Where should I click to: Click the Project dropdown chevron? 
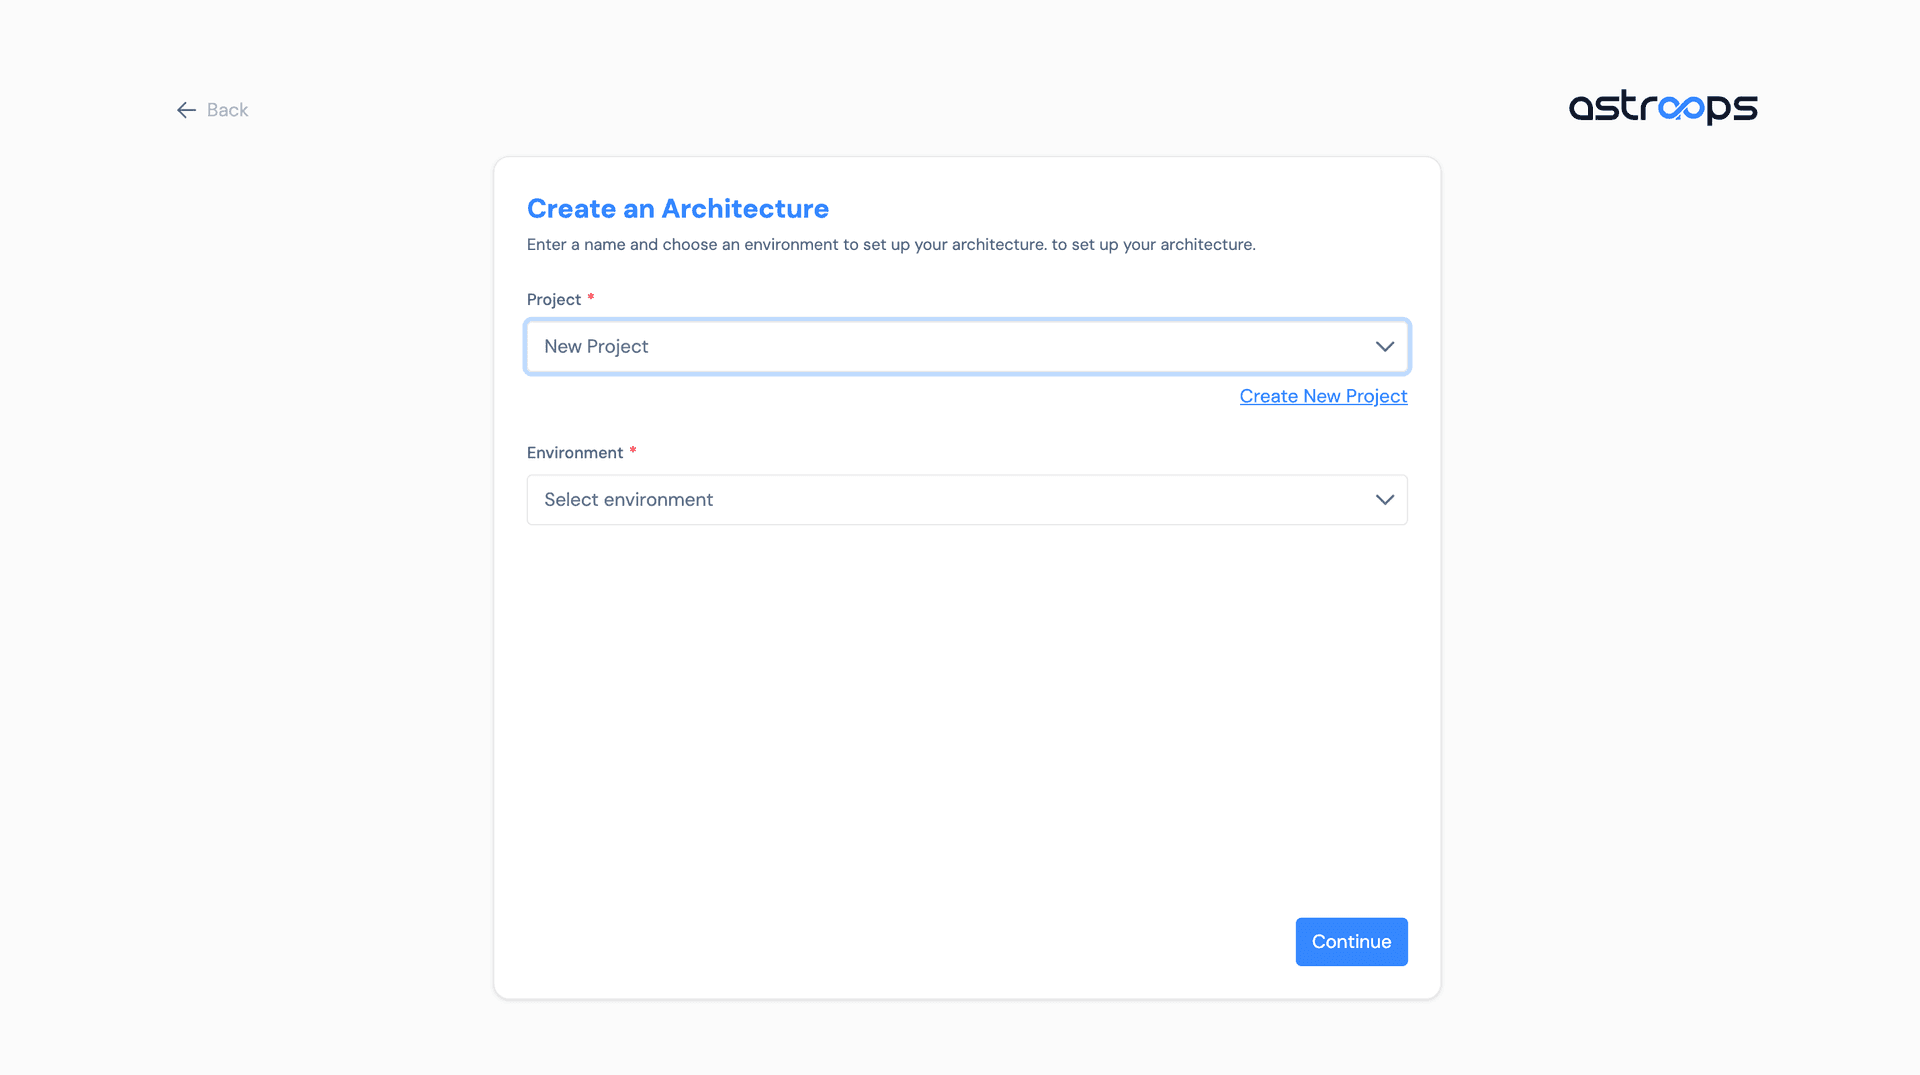pyautogui.click(x=1385, y=346)
